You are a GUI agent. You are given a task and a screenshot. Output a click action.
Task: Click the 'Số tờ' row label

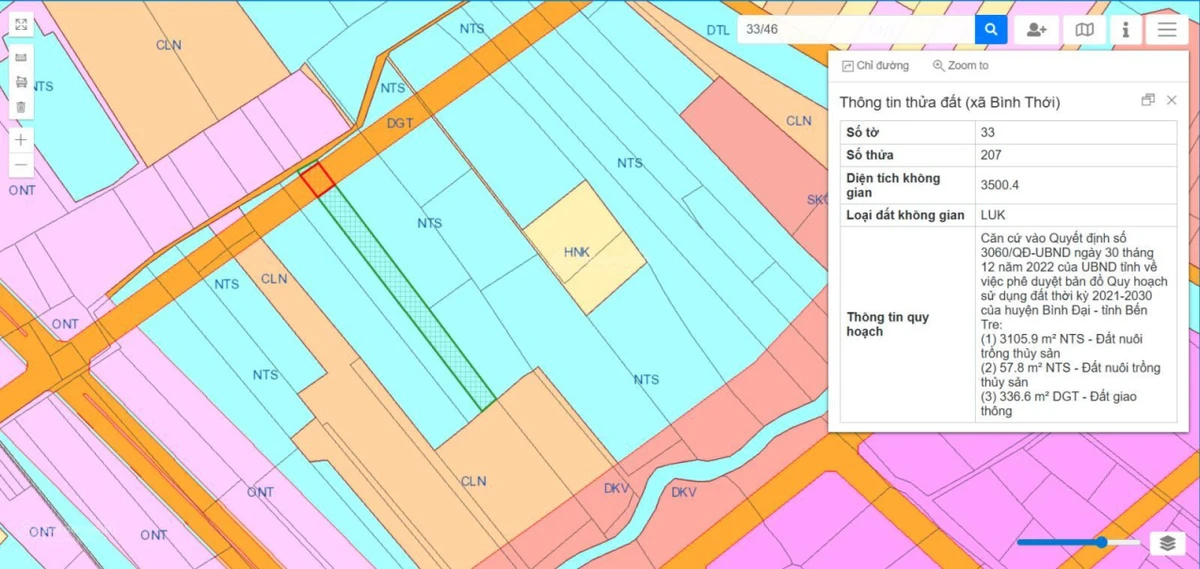click(863, 132)
